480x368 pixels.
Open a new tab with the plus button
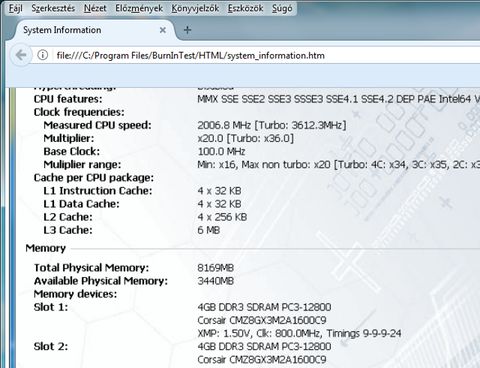(188, 30)
